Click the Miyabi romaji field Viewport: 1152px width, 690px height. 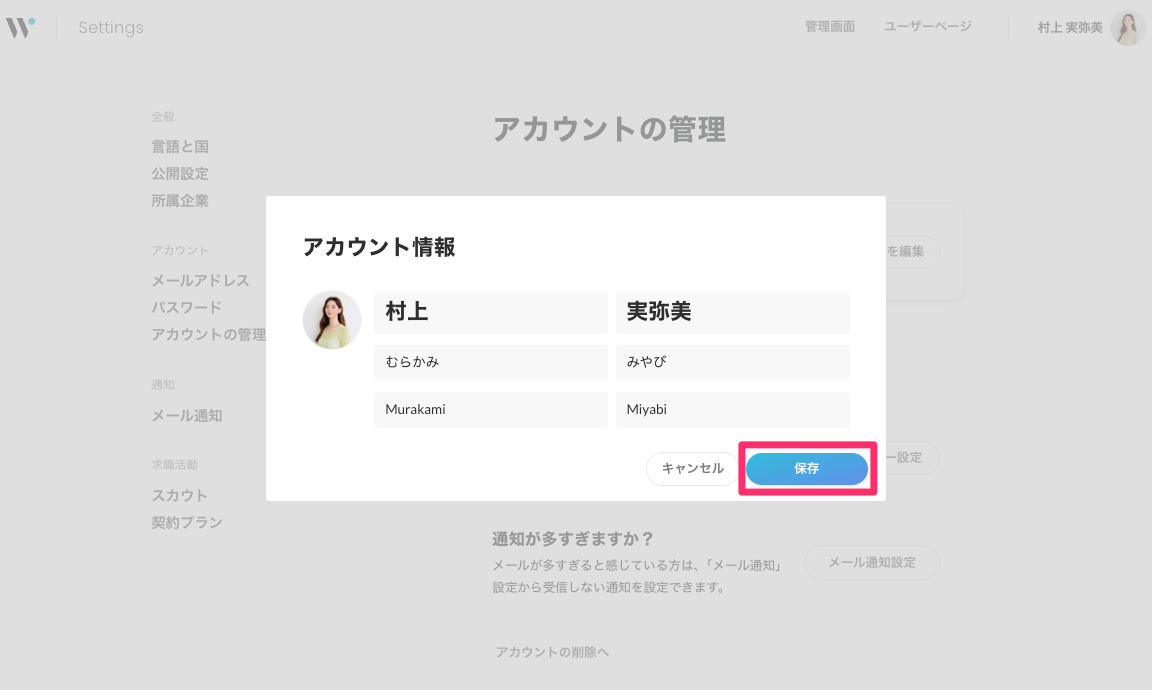[x=732, y=409]
